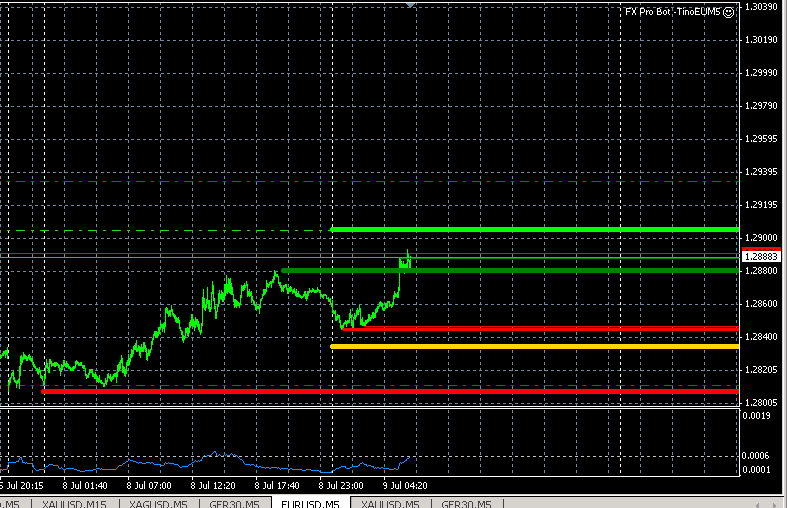Click the green price line at latest peak

pos(407,251)
